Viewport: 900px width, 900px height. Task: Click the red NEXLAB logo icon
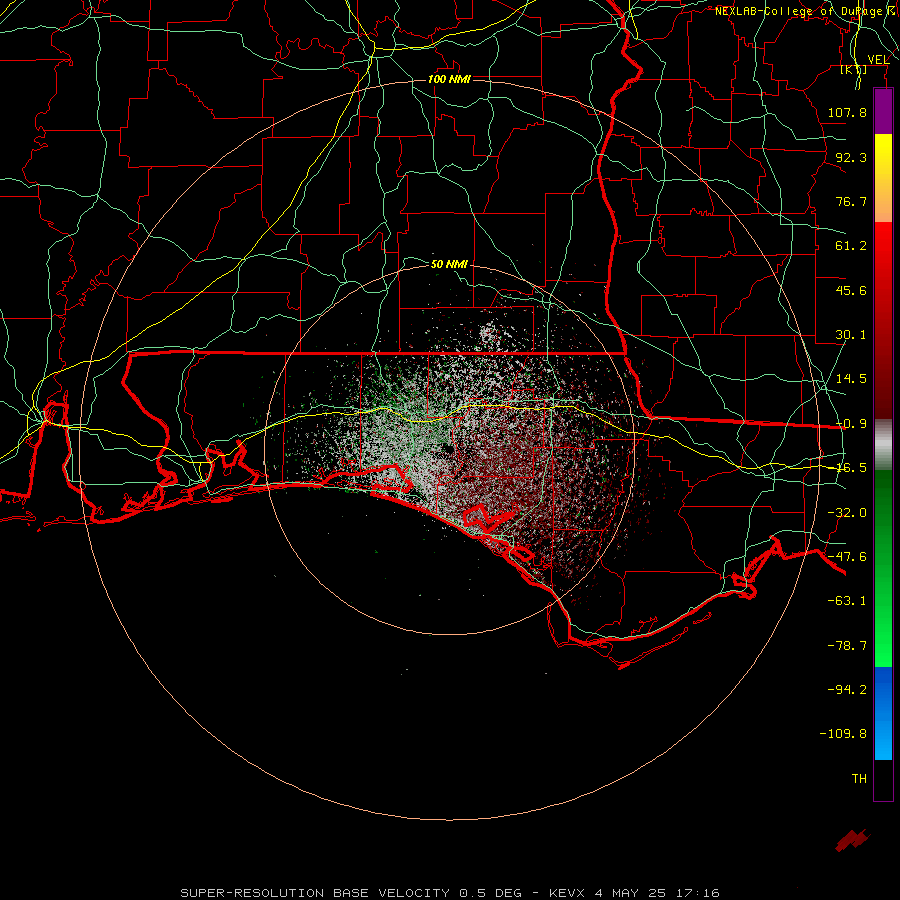[853, 840]
